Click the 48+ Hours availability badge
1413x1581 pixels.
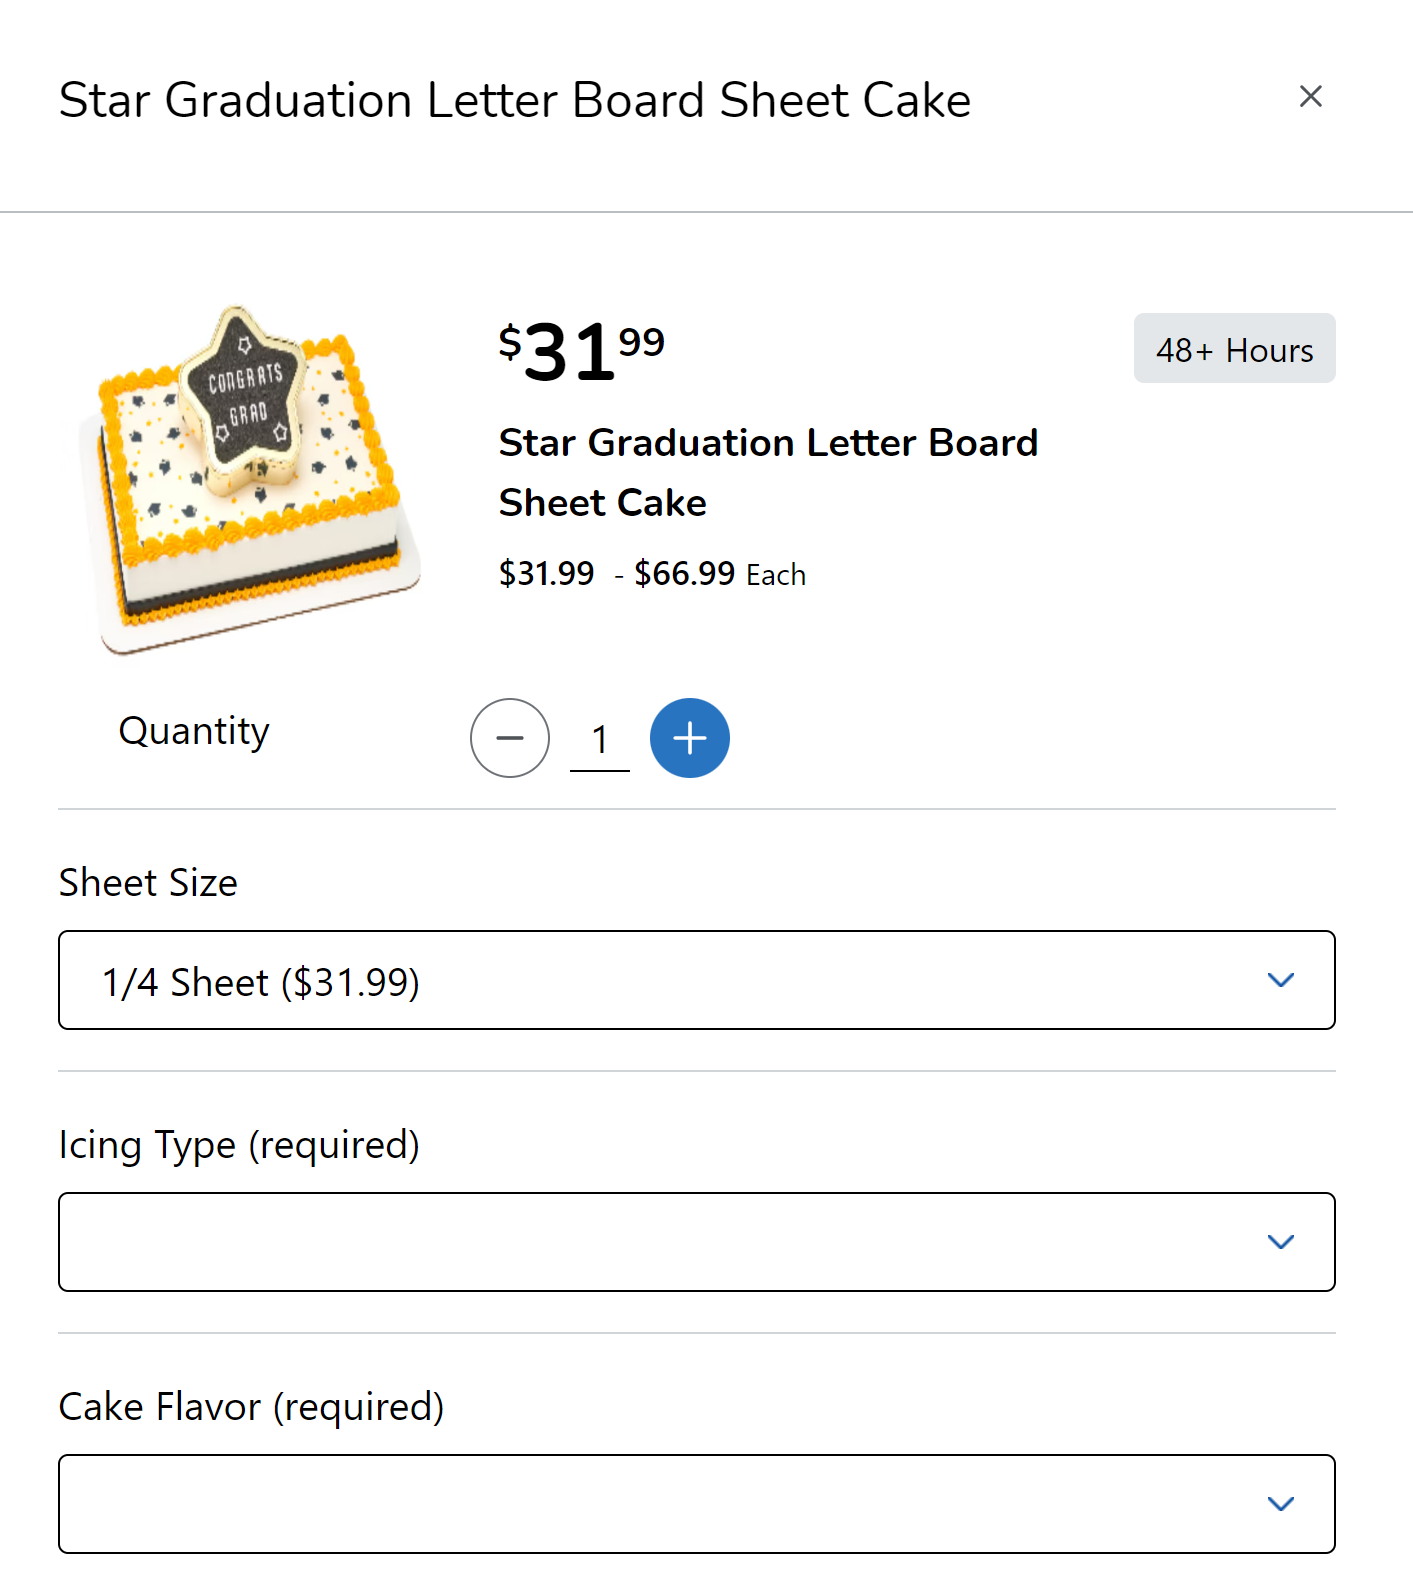click(1234, 348)
